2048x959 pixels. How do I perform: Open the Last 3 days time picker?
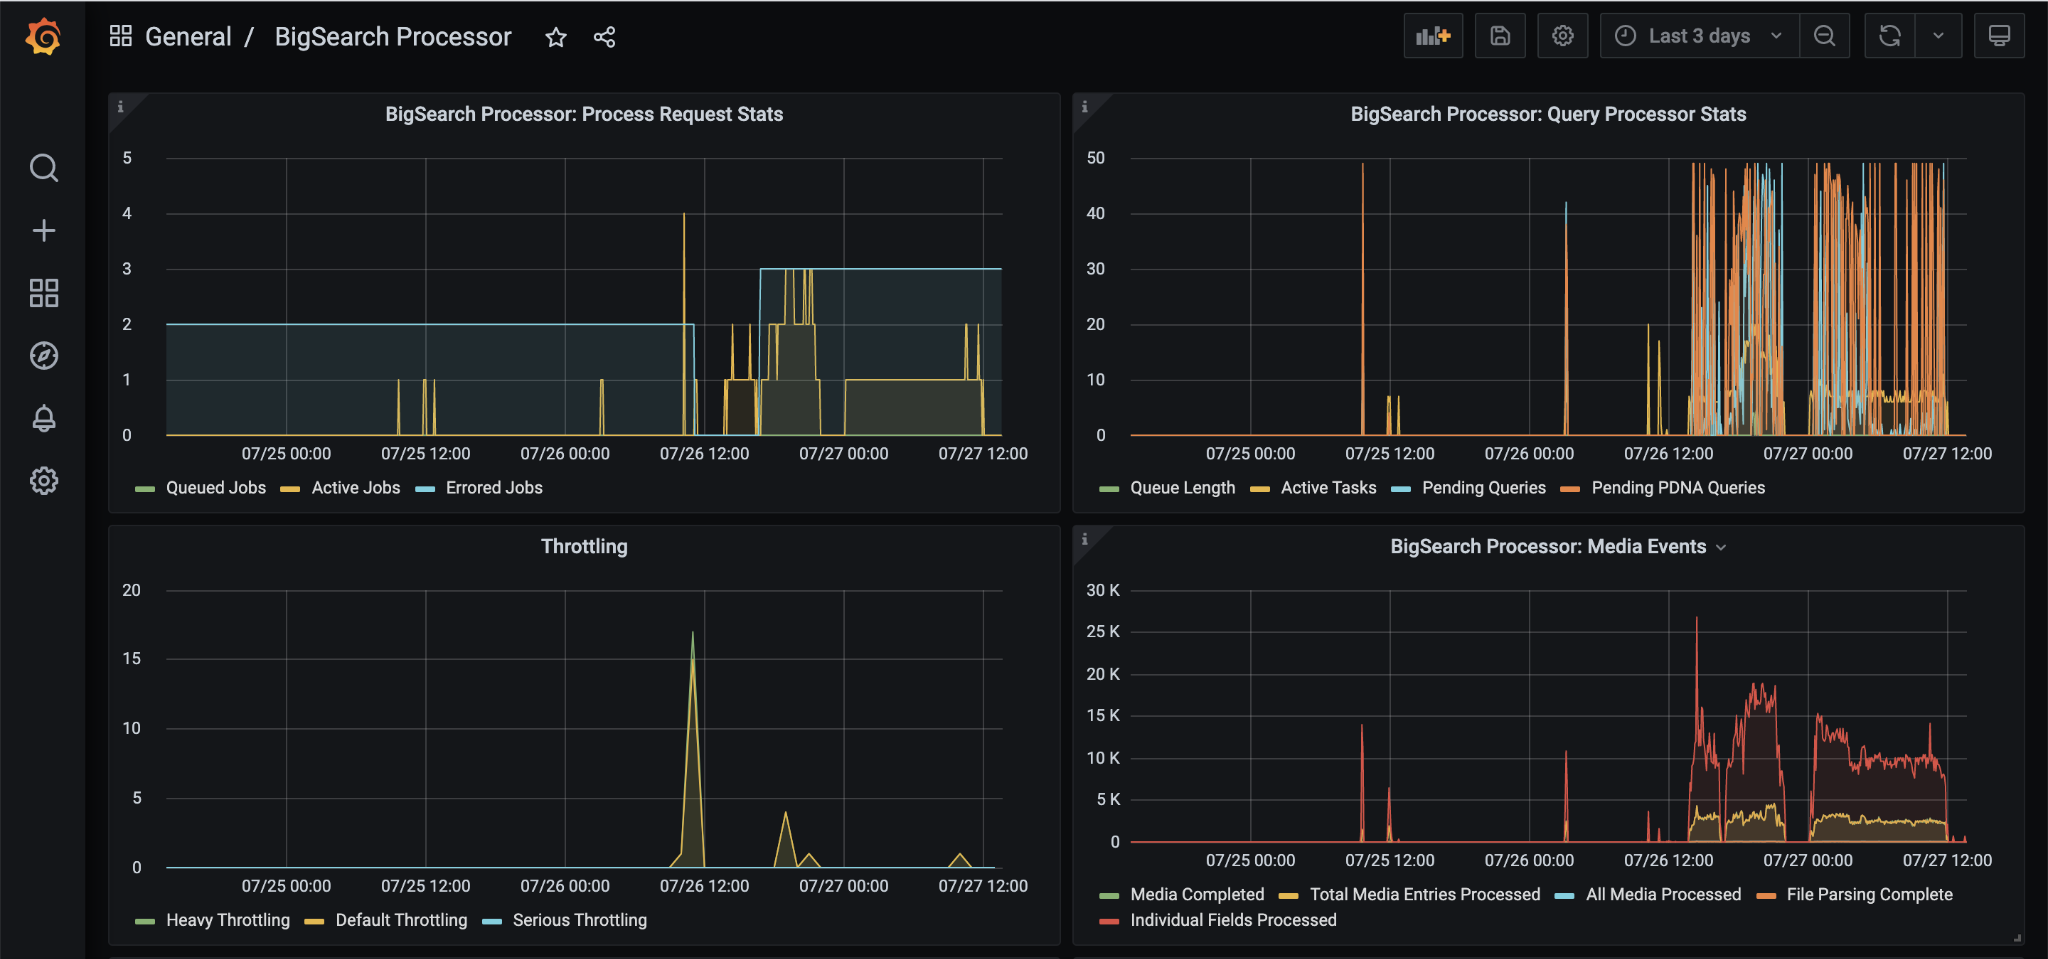tap(1699, 36)
